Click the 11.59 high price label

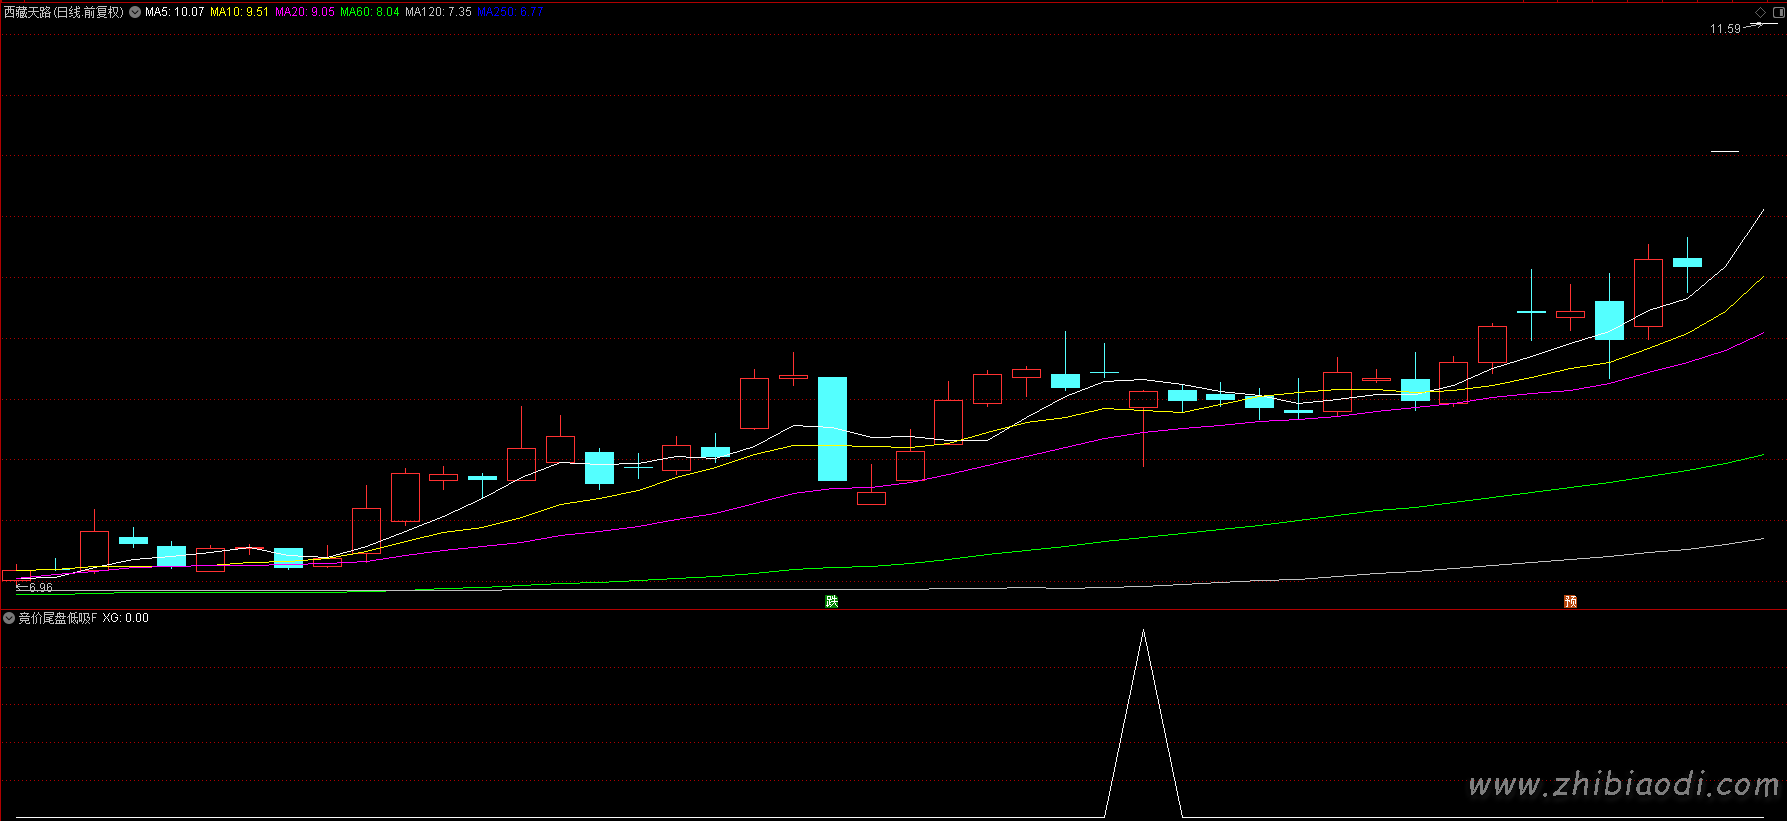click(x=1725, y=29)
